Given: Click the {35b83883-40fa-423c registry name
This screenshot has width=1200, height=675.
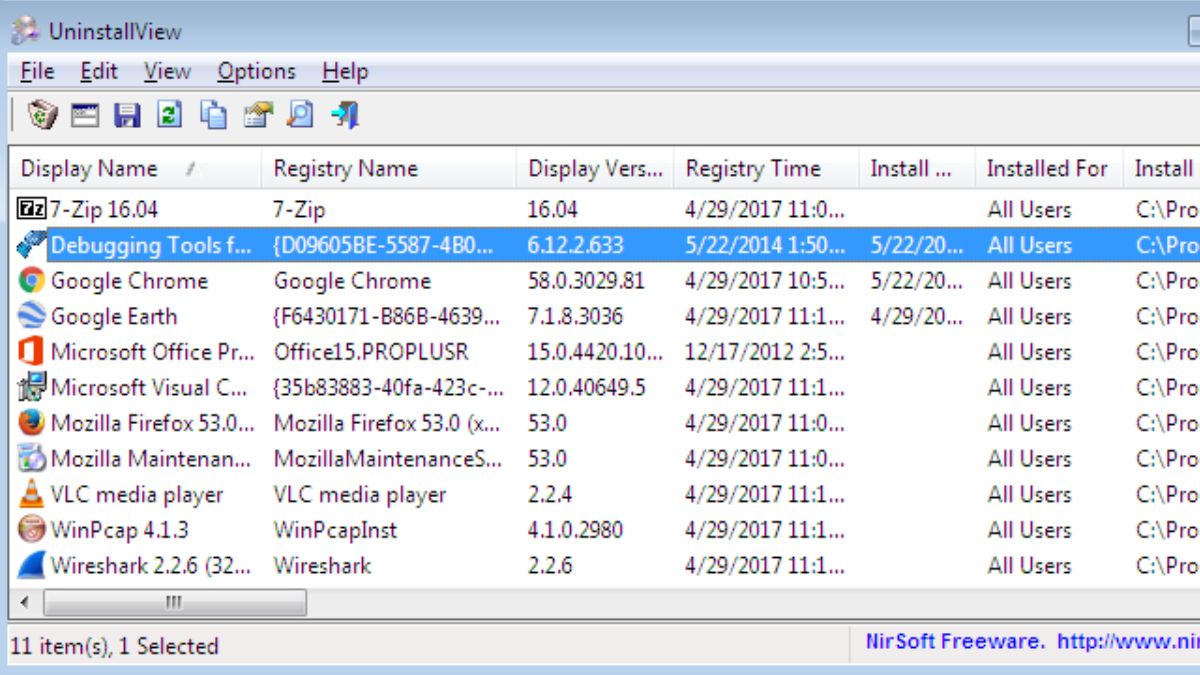Looking at the screenshot, I should [x=389, y=388].
